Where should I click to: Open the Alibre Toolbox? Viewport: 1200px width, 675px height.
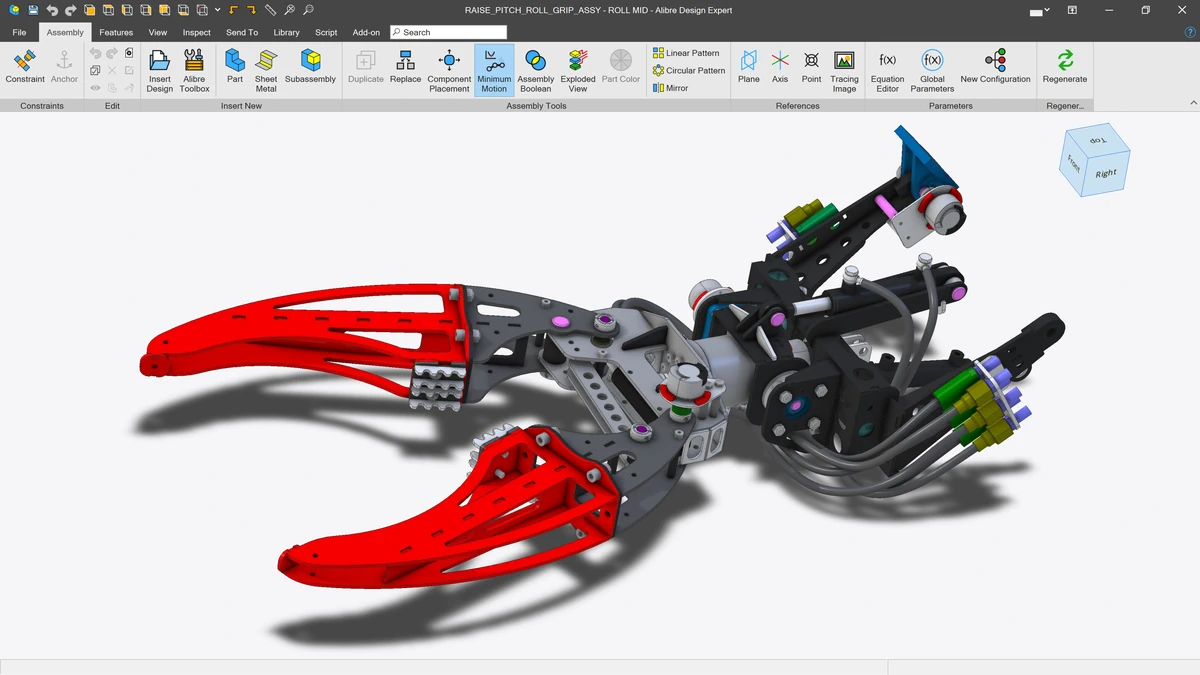click(x=194, y=68)
